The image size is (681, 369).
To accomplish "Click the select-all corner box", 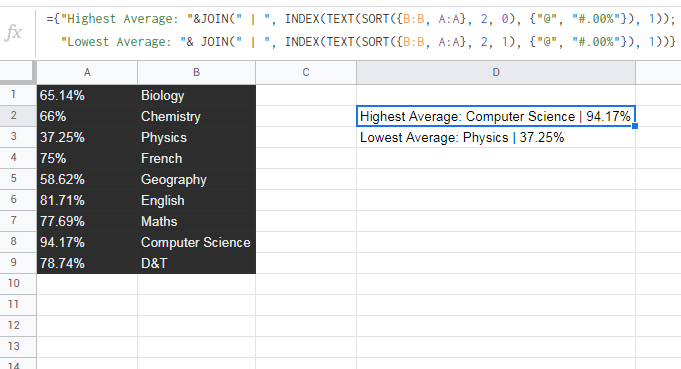I will click(x=17, y=72).
